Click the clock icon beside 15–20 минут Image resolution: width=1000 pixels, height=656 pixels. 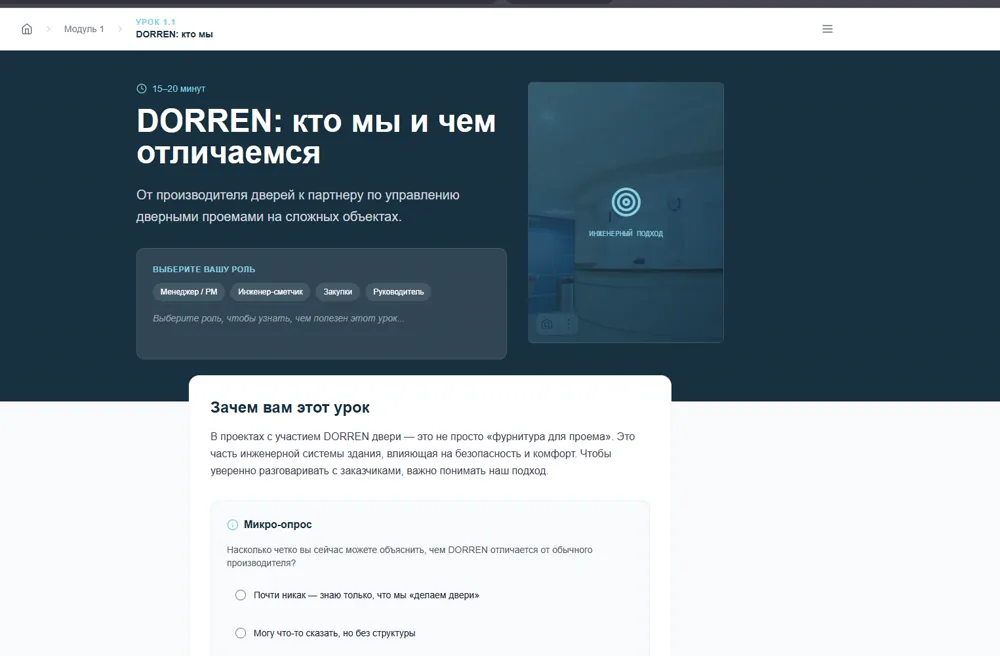(142, 89)
